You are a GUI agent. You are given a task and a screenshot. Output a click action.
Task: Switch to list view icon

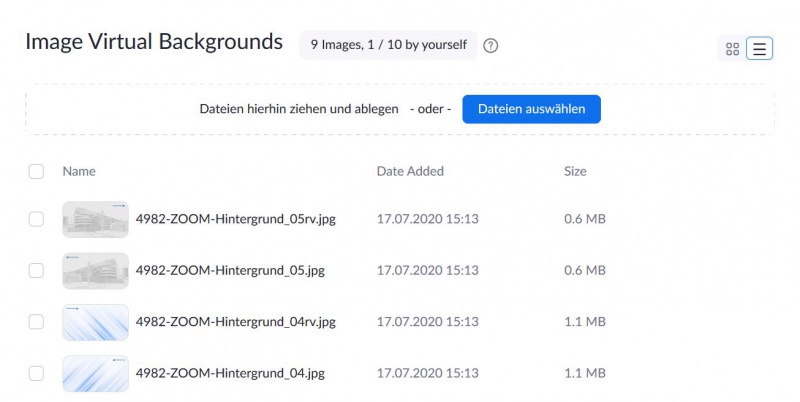click(759, 49)
